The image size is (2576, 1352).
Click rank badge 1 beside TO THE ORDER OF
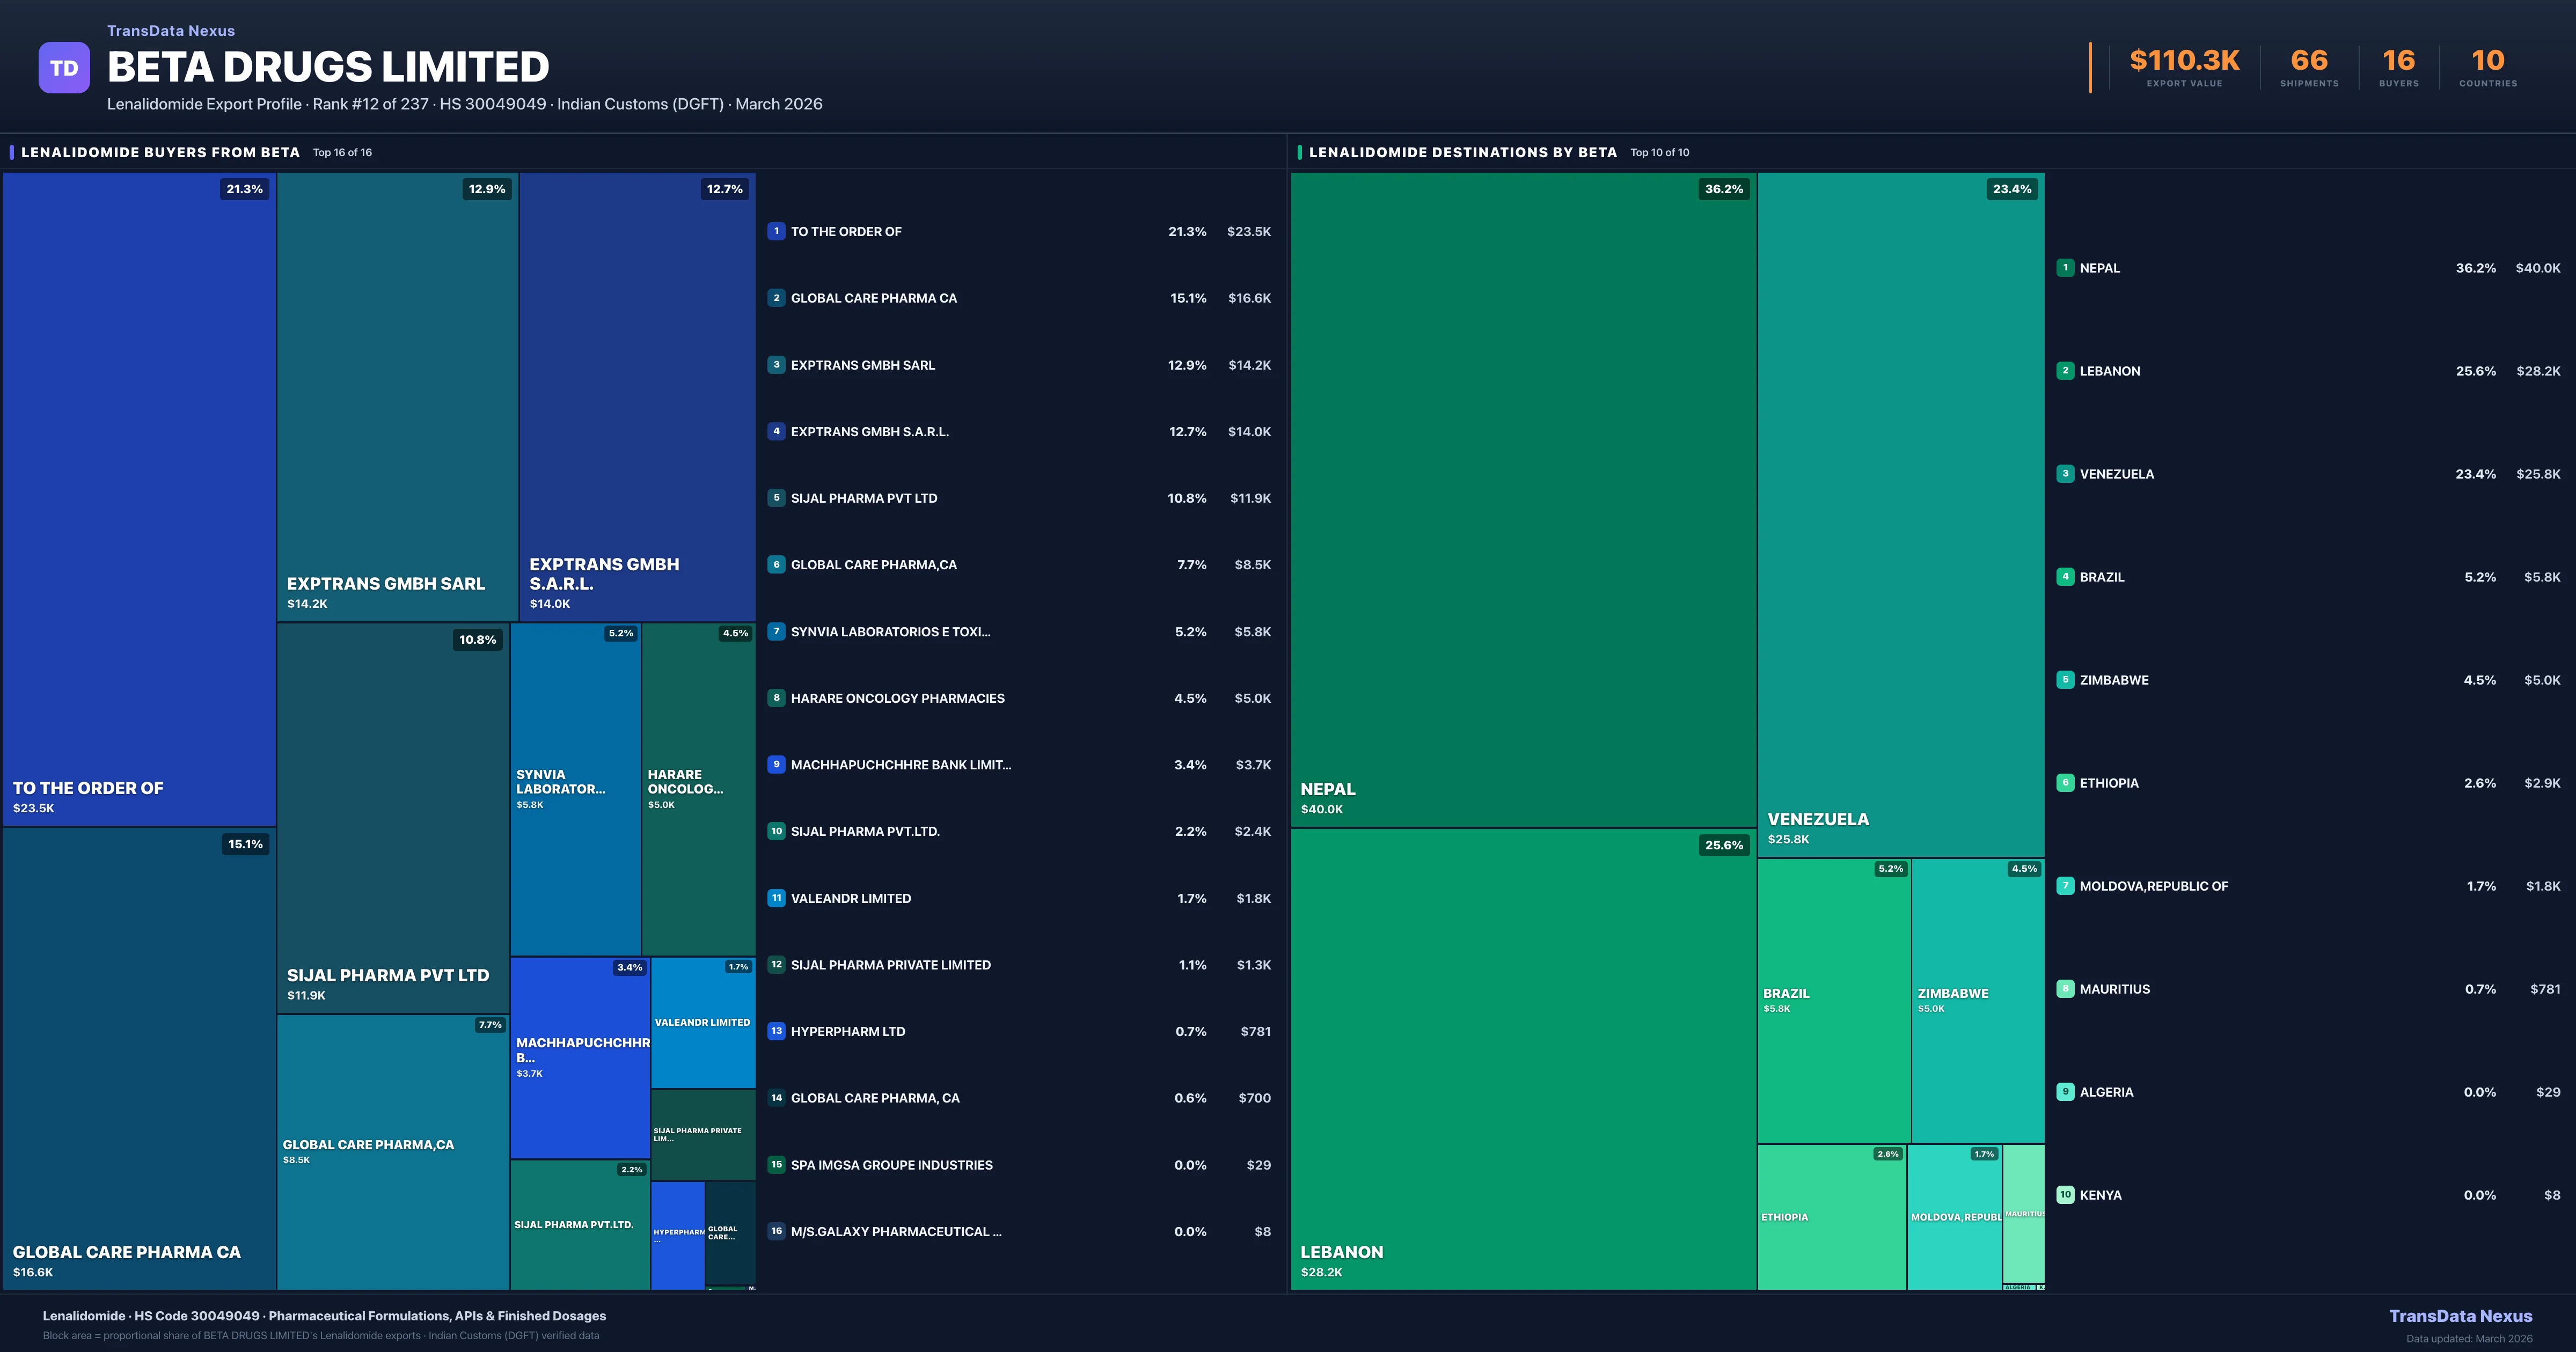point(776,231)
